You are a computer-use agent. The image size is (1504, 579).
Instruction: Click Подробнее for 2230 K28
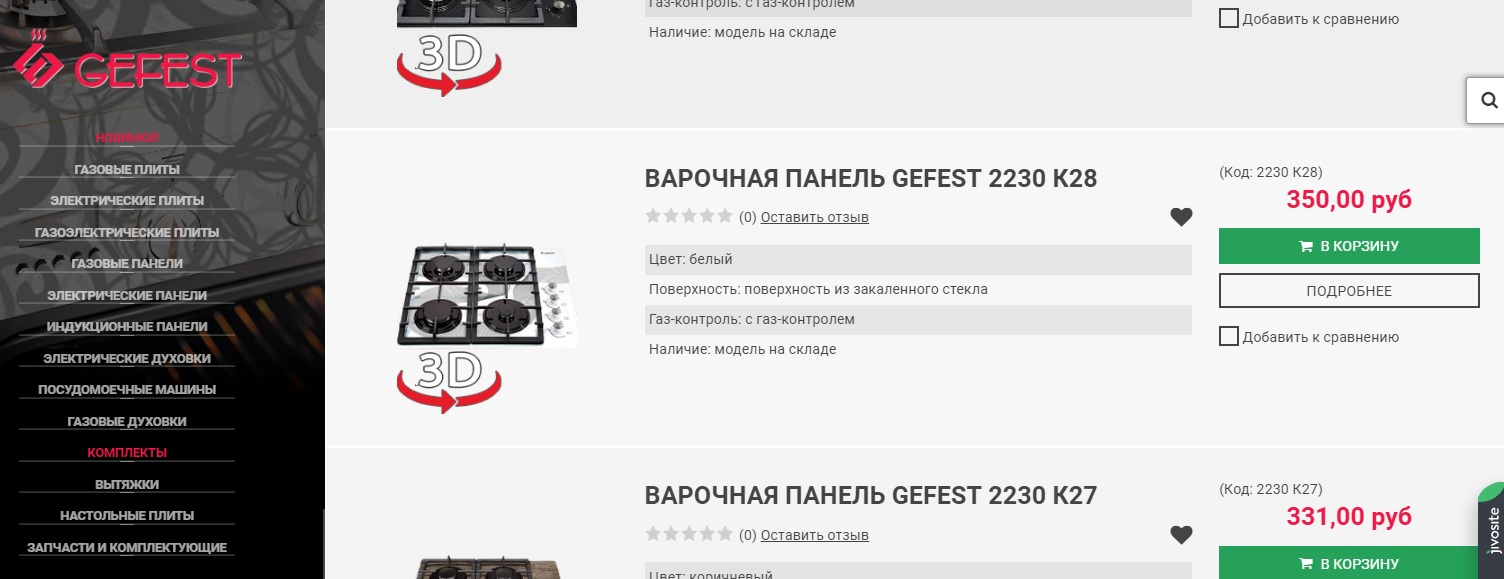1349,291
